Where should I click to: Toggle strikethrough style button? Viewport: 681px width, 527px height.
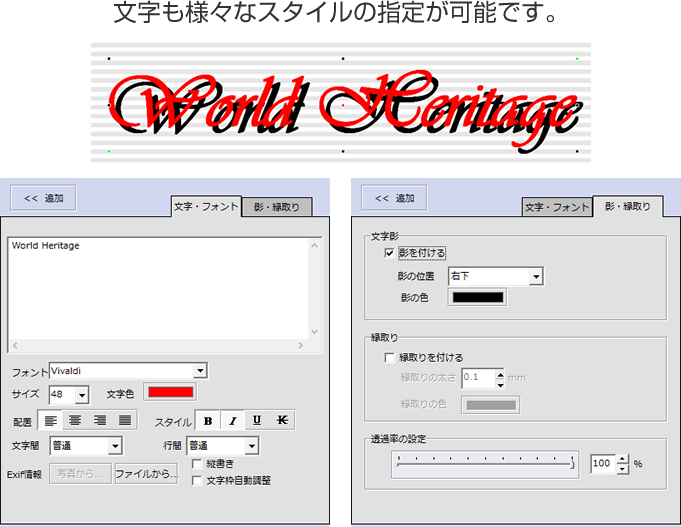click(282, 421)
